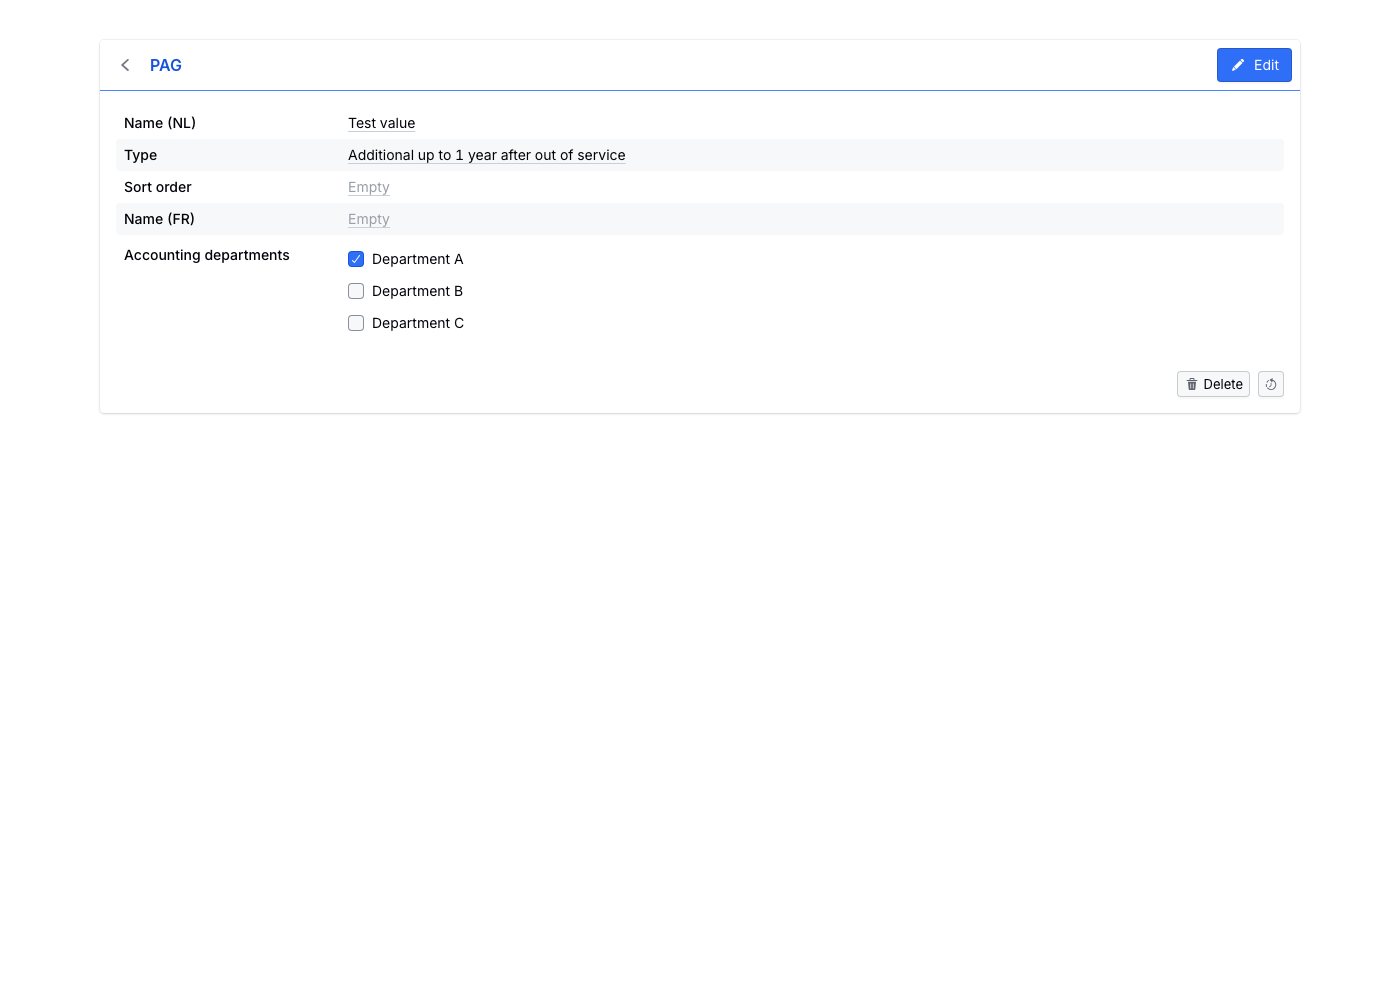Click the 'Accounting departments' field label

coord(207,255)
